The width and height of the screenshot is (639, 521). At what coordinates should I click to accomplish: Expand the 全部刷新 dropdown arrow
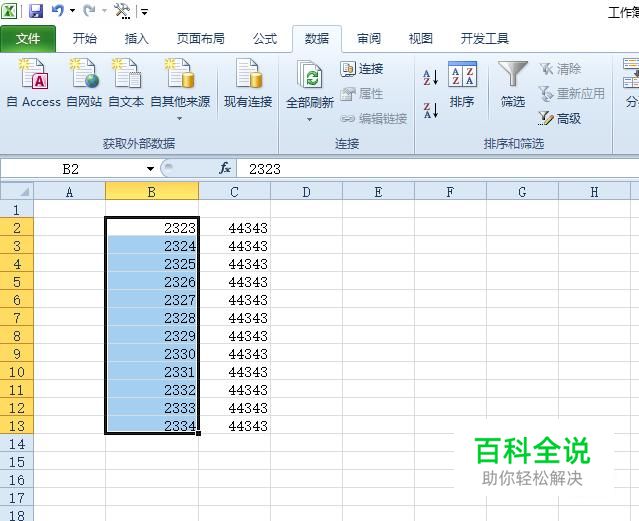pos(310,119)
